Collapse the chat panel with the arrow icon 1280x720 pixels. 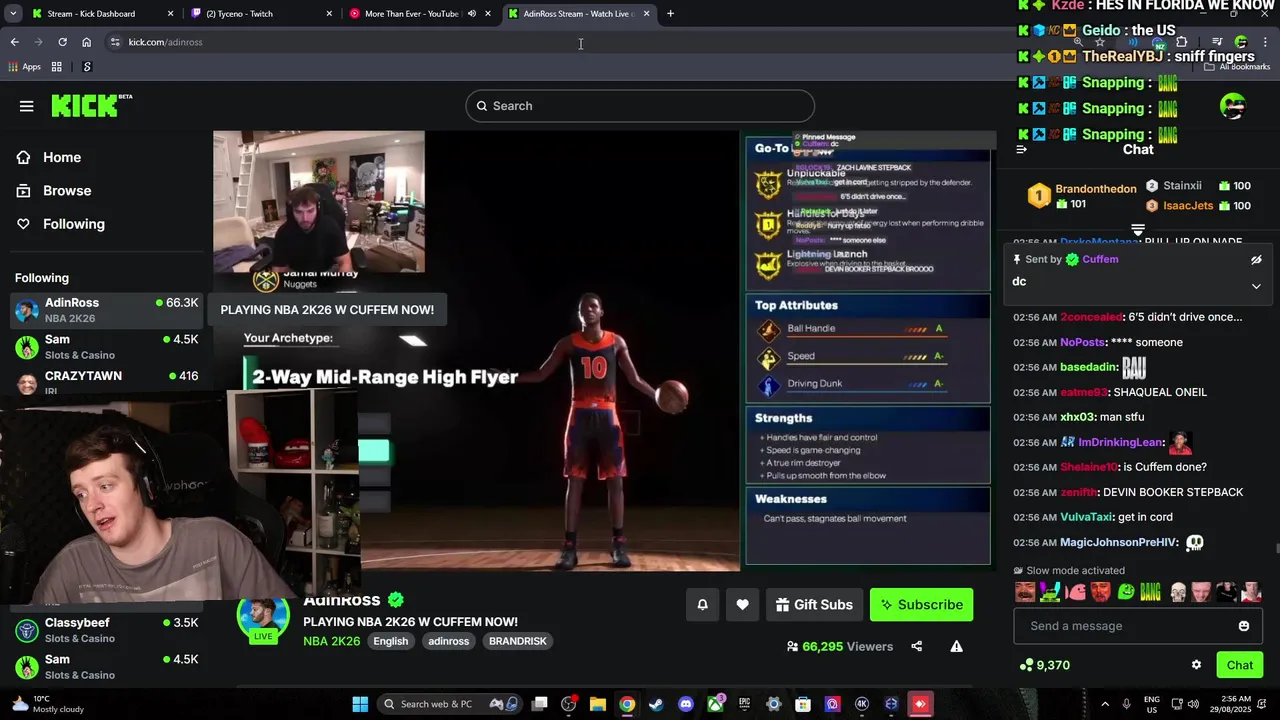(1021, 149)
